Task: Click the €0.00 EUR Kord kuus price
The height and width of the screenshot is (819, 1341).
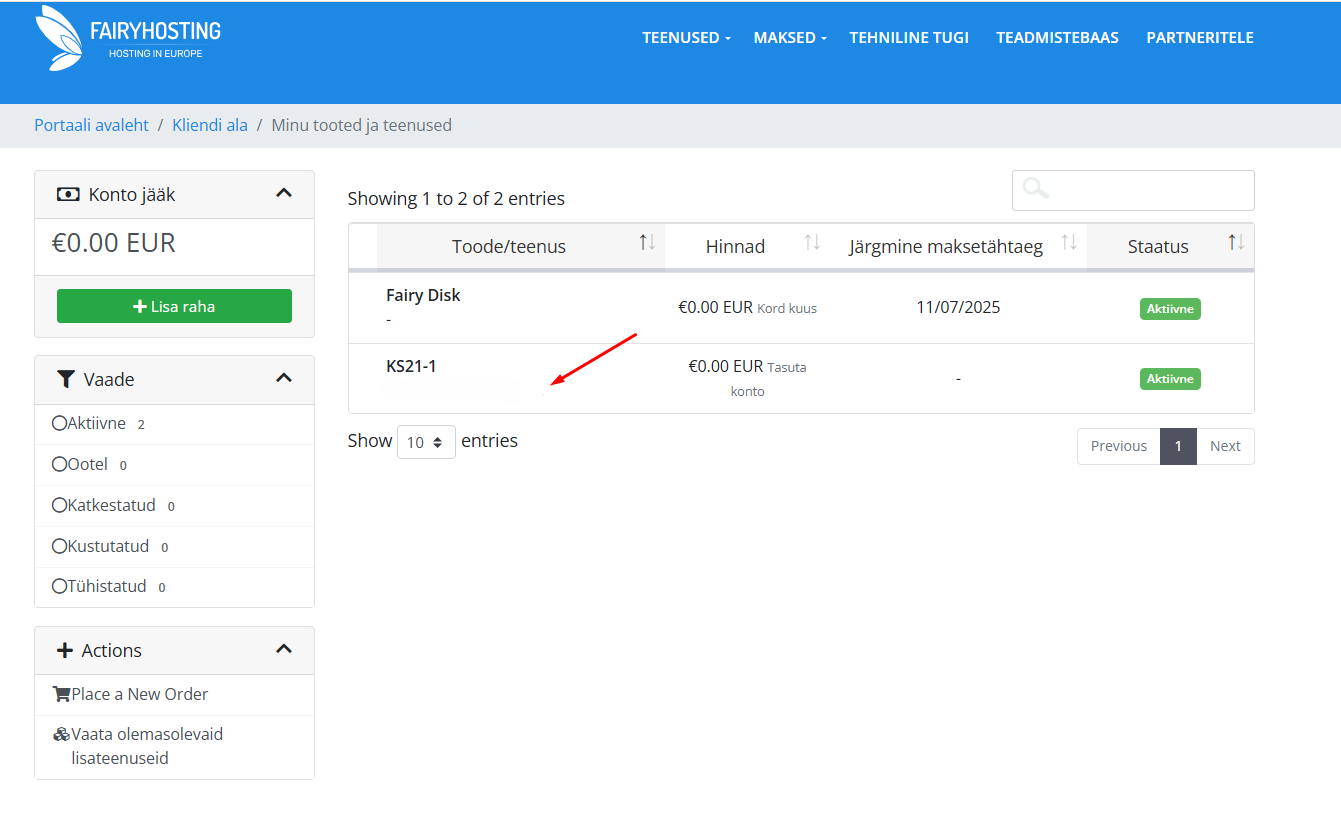Action: click(747, 308)
